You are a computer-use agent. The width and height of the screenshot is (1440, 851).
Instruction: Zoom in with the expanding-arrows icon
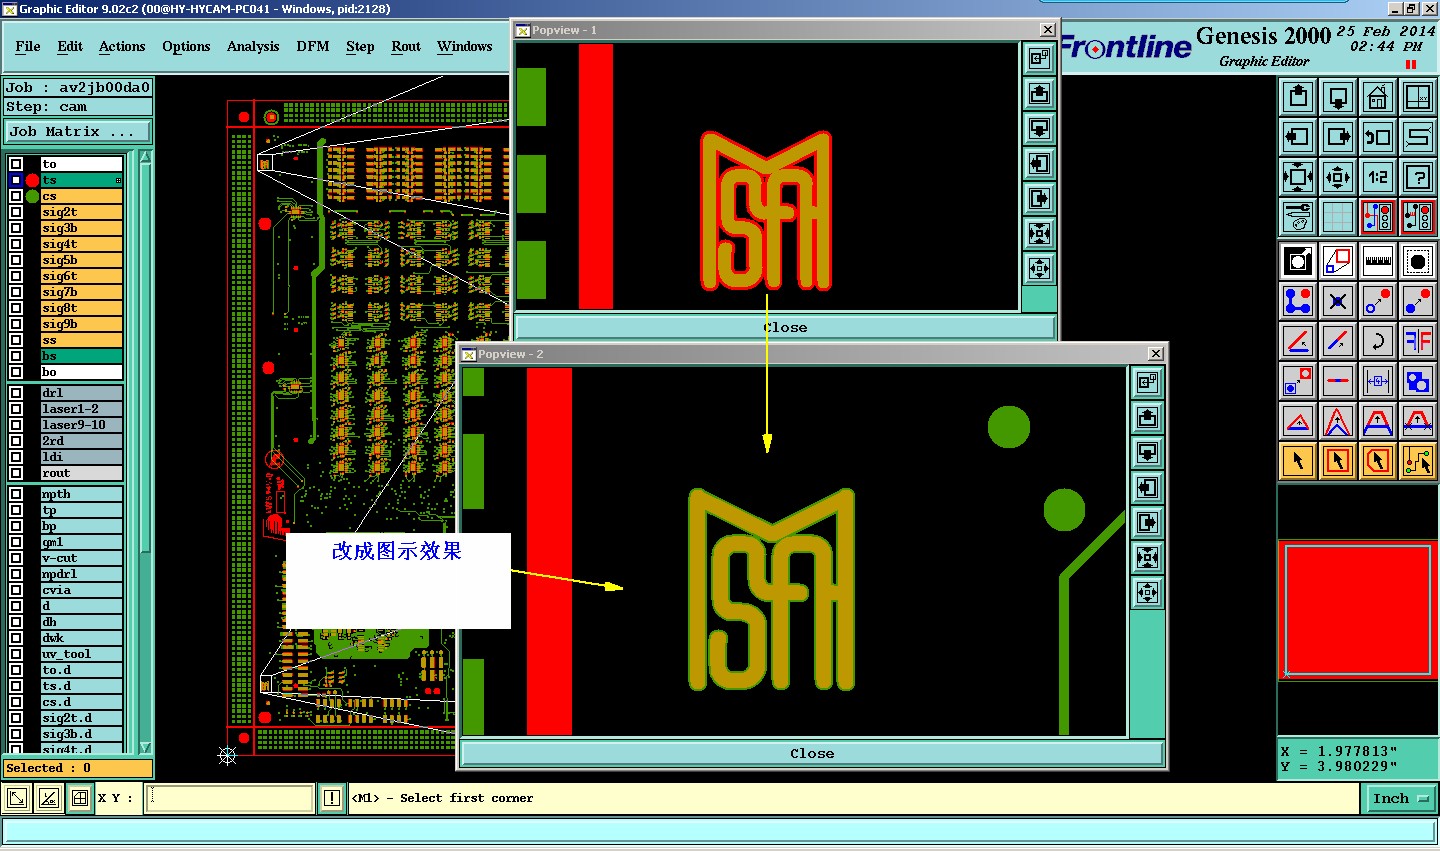click(1298, 177)
